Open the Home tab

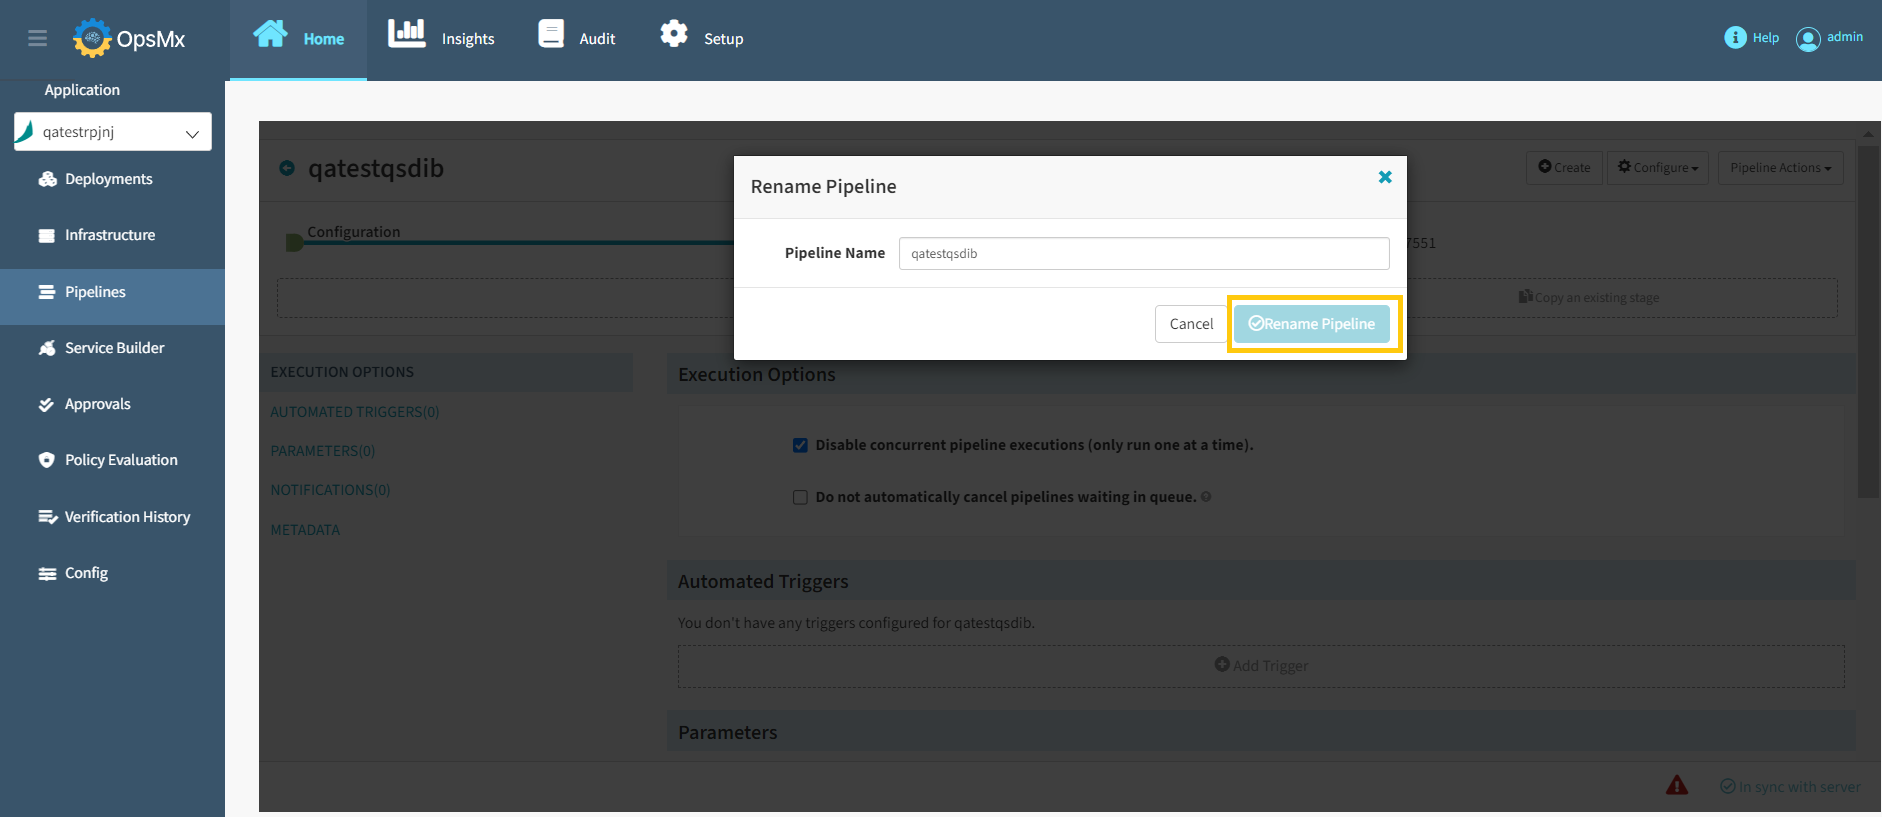pyautogui.click(x=299, y=38)
